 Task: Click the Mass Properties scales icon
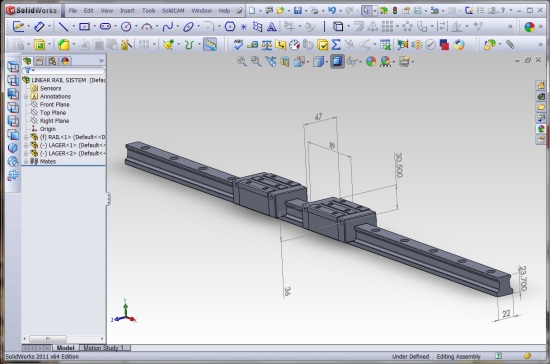[267, 45]
